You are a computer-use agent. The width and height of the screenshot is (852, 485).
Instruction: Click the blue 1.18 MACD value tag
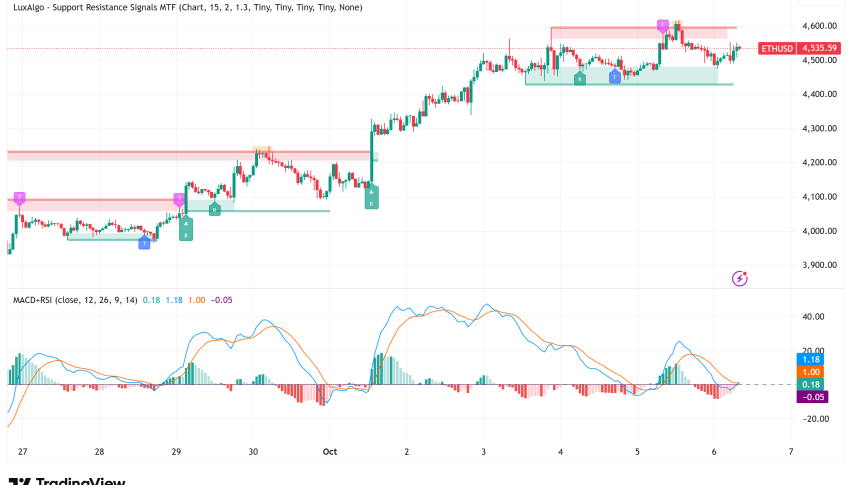(811, 358)
